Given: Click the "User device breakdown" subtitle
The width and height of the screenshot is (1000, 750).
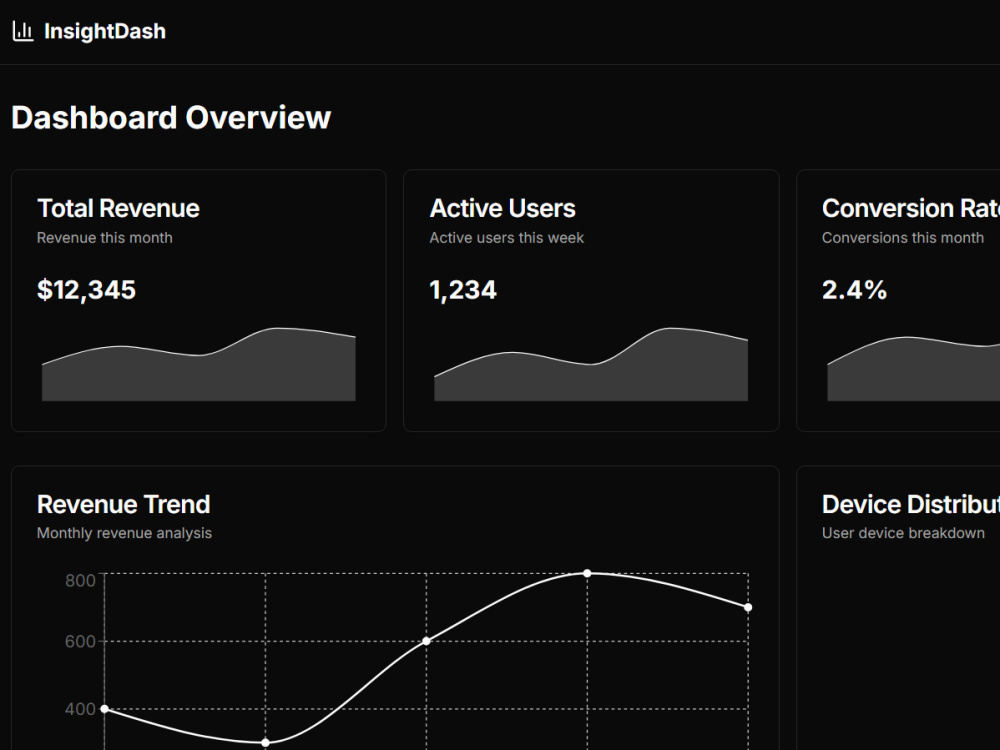Looking at the screenshot, I should [903, 533].
